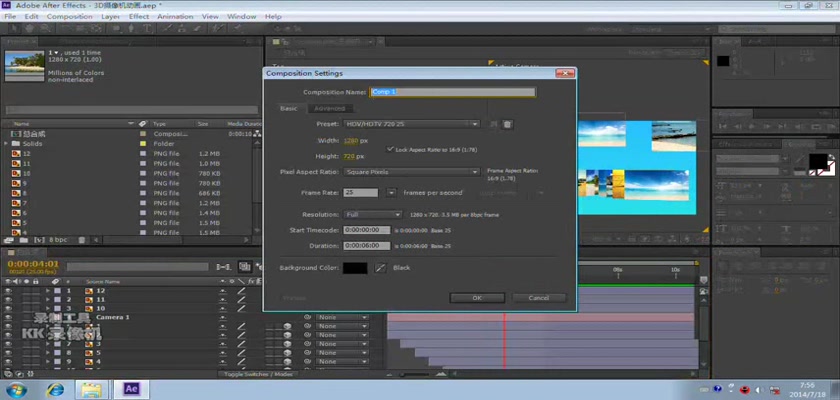Open the Composition menu

(x=70, y=17)
